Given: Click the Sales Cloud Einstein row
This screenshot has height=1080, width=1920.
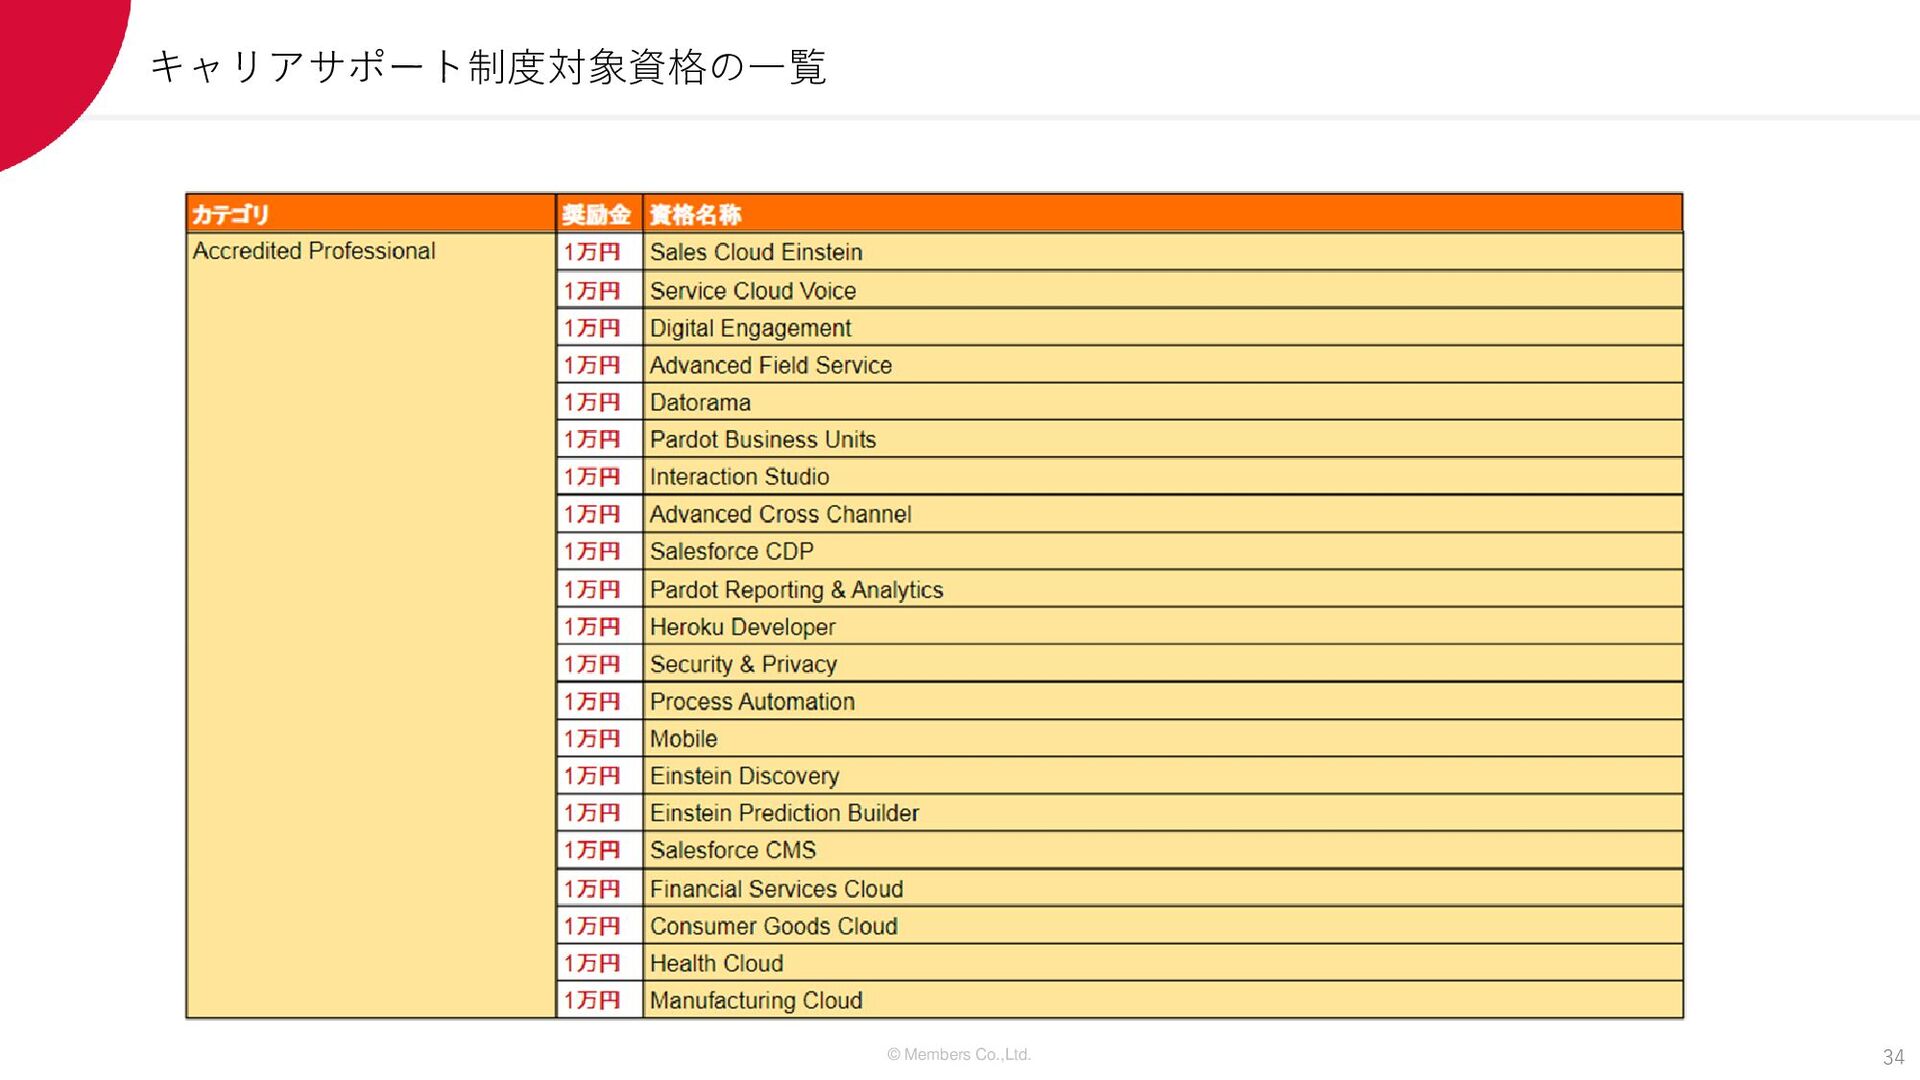Looking at the screenshot, I should click(1163, 252).
